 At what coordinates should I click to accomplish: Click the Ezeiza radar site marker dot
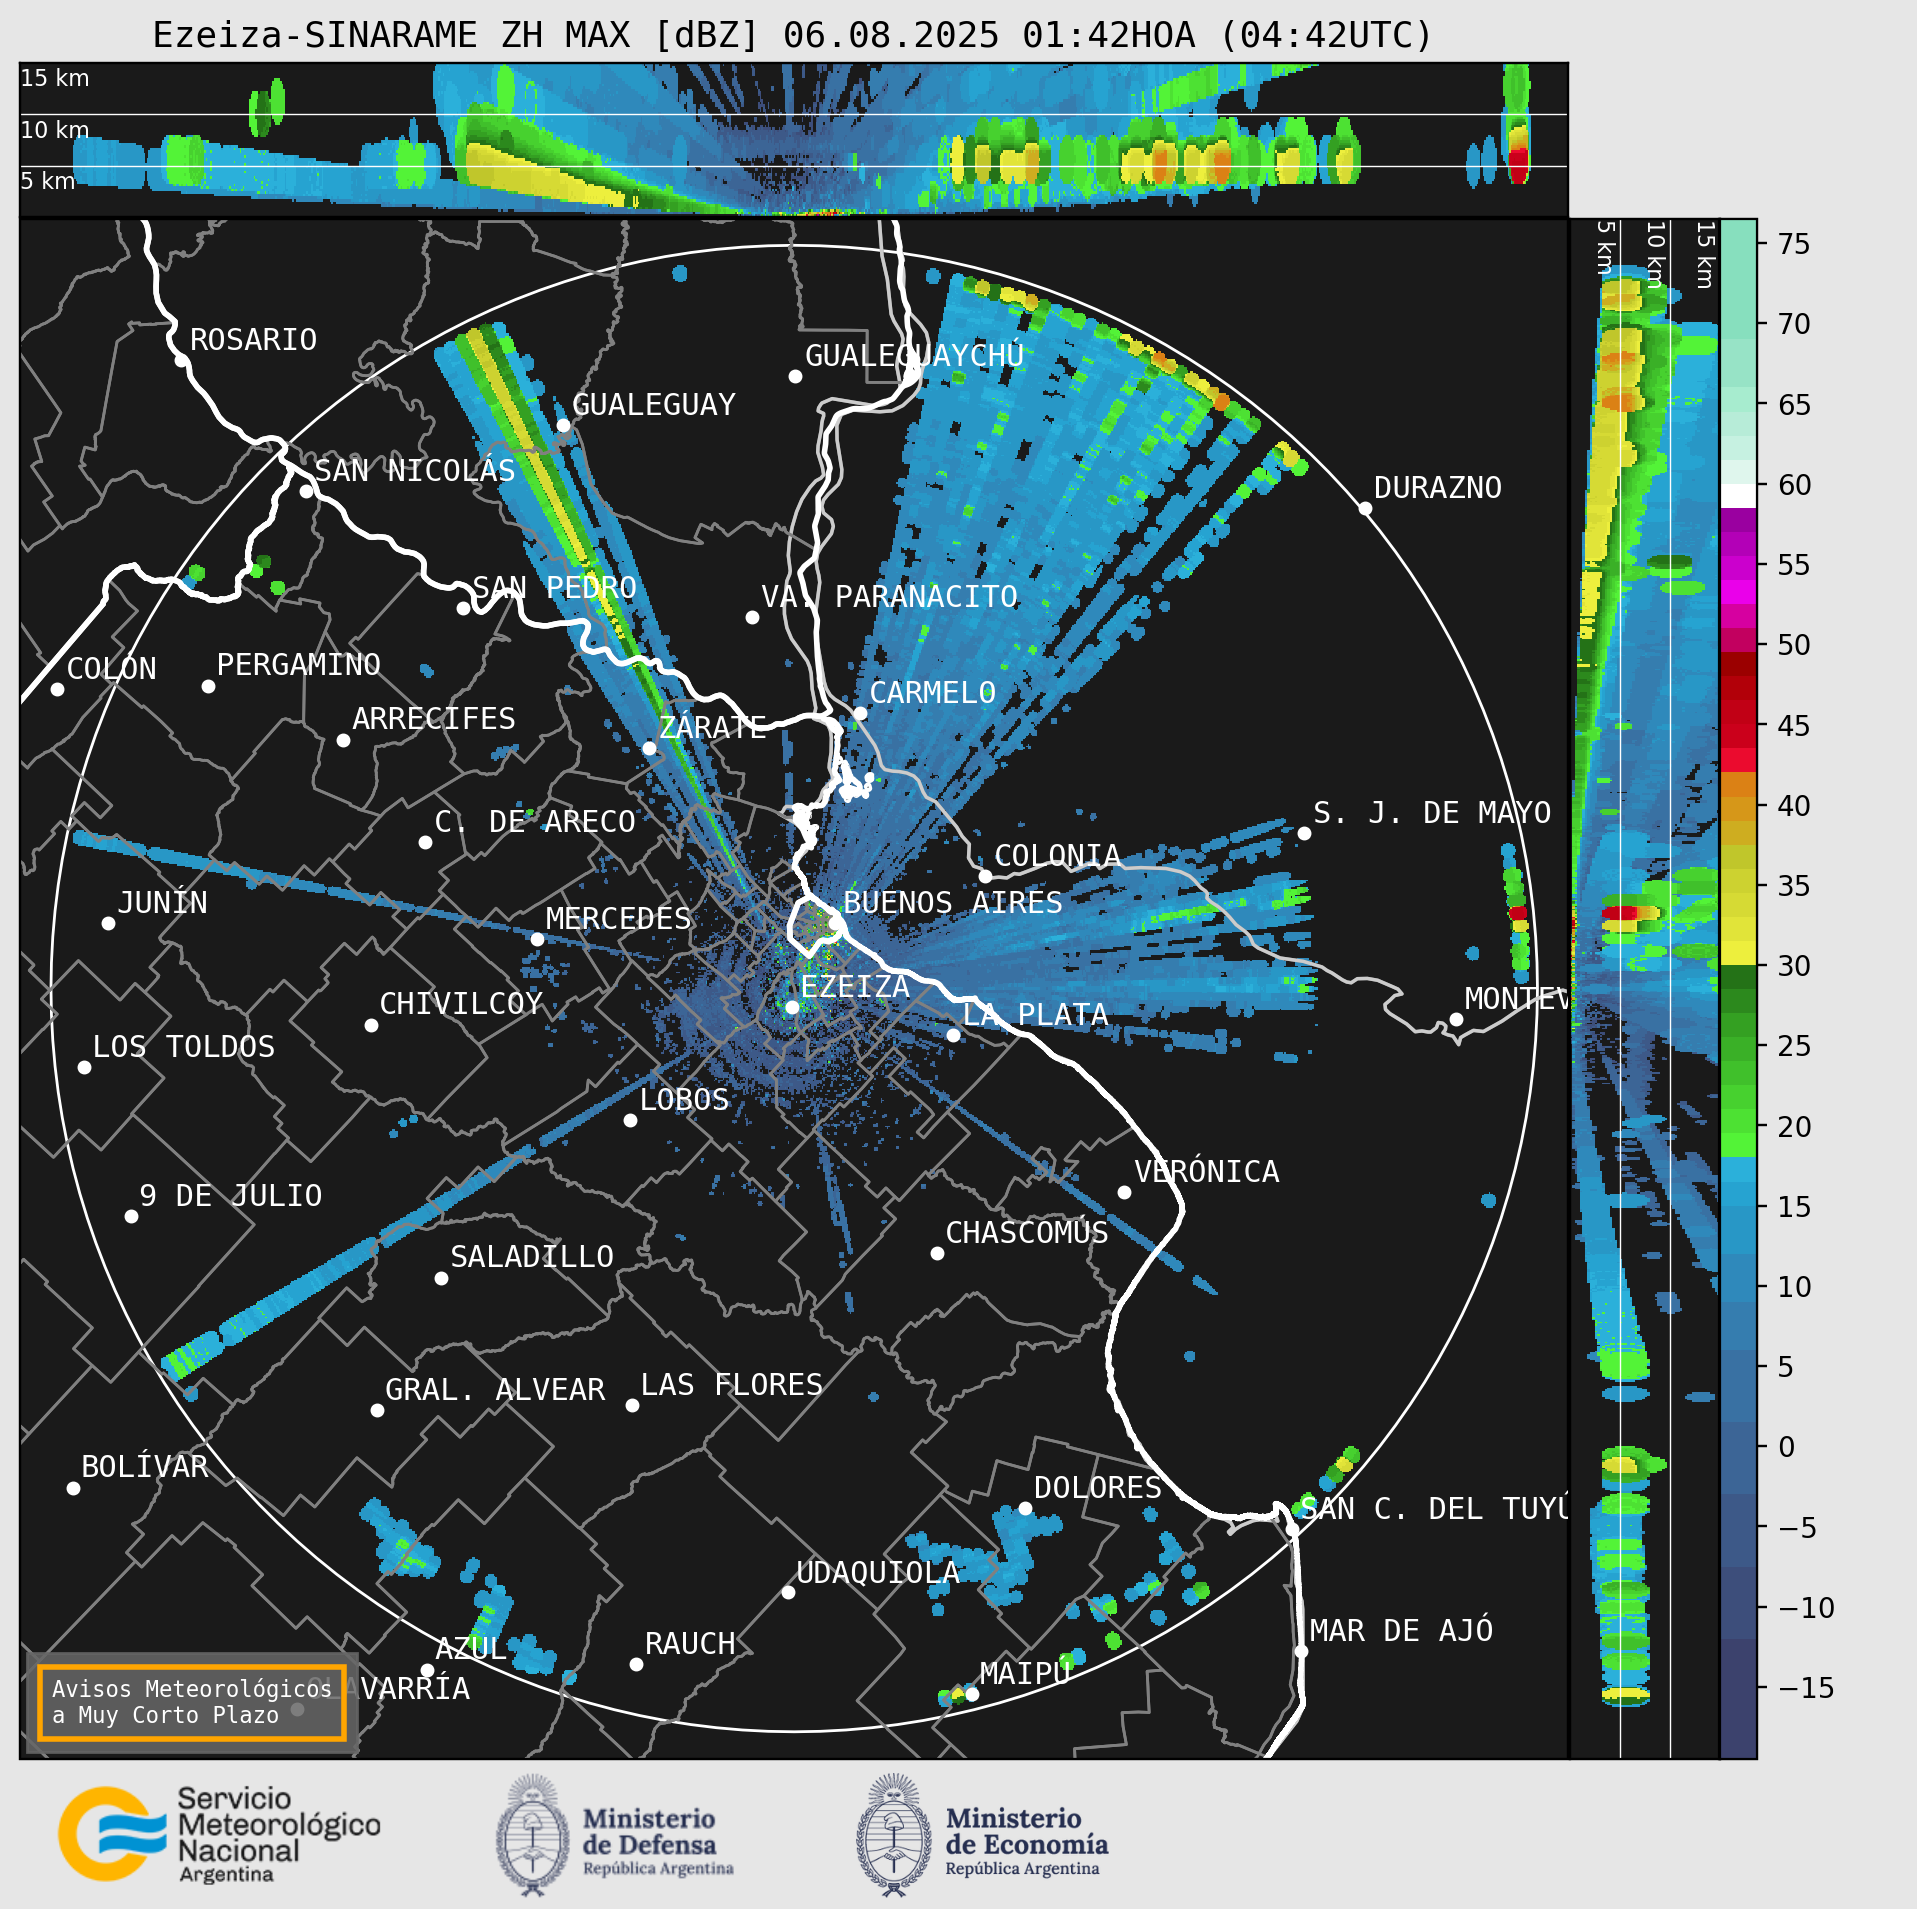pos(792,1007)
